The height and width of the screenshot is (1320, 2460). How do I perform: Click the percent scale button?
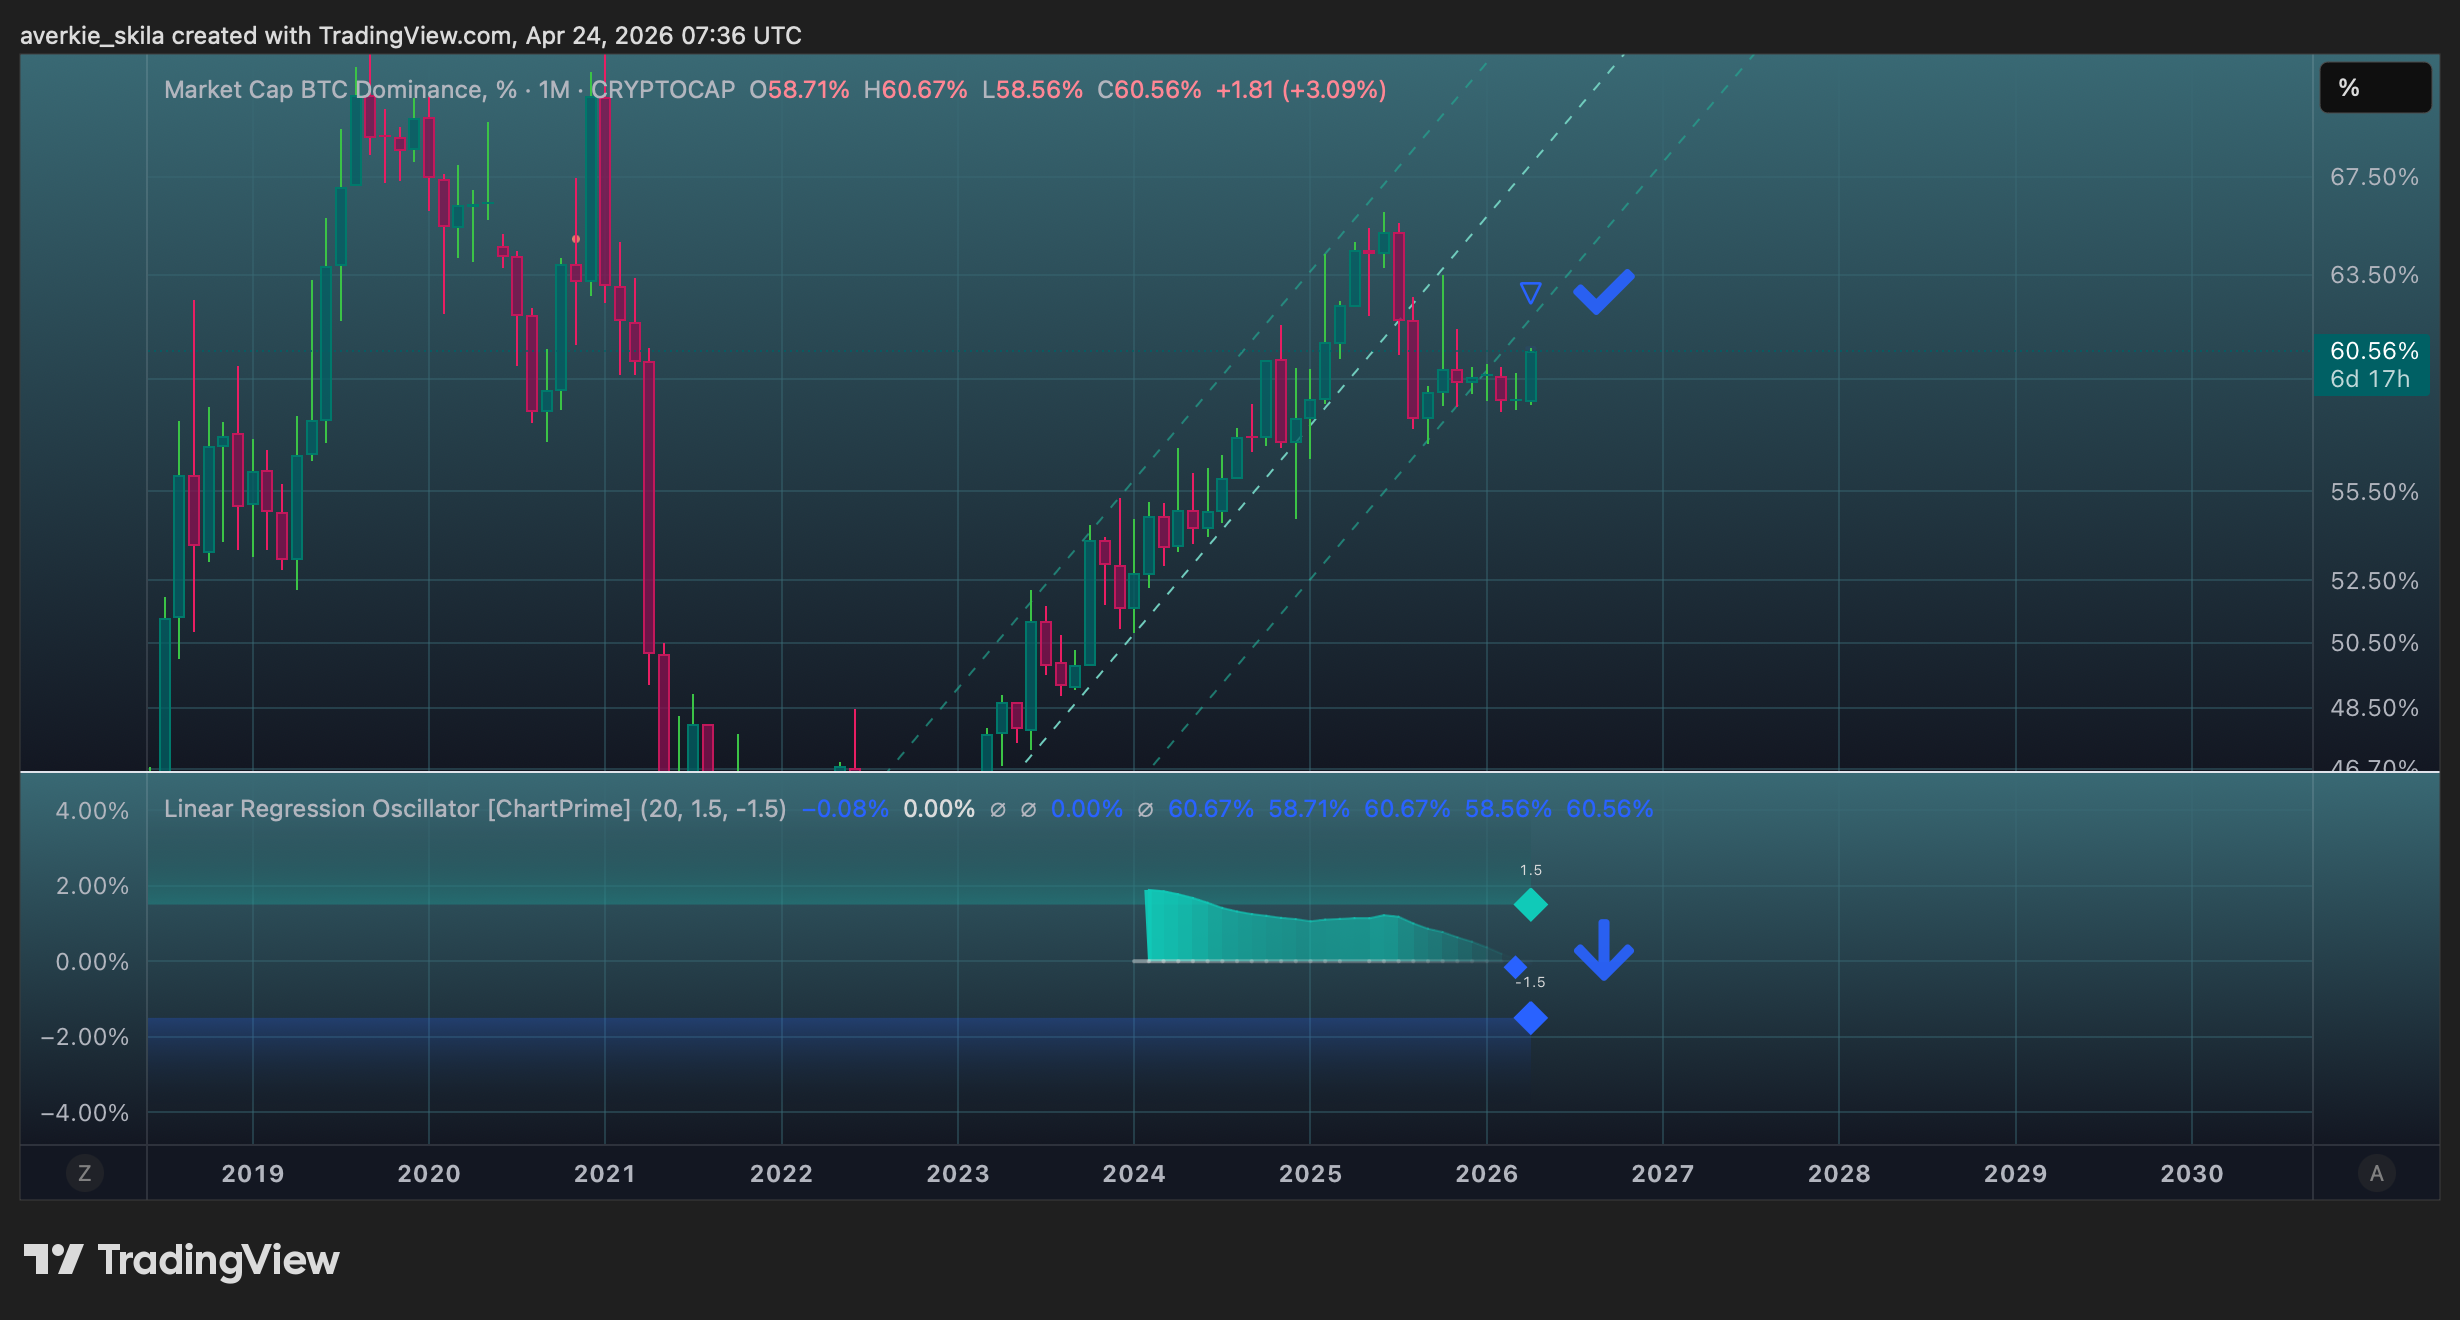click(x=2375, y=88)
